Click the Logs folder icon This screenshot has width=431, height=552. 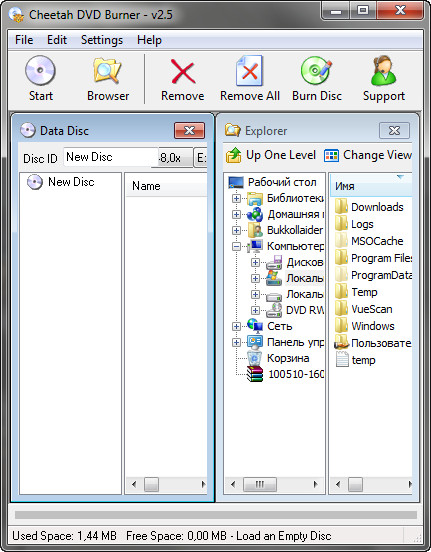point(341,224)
